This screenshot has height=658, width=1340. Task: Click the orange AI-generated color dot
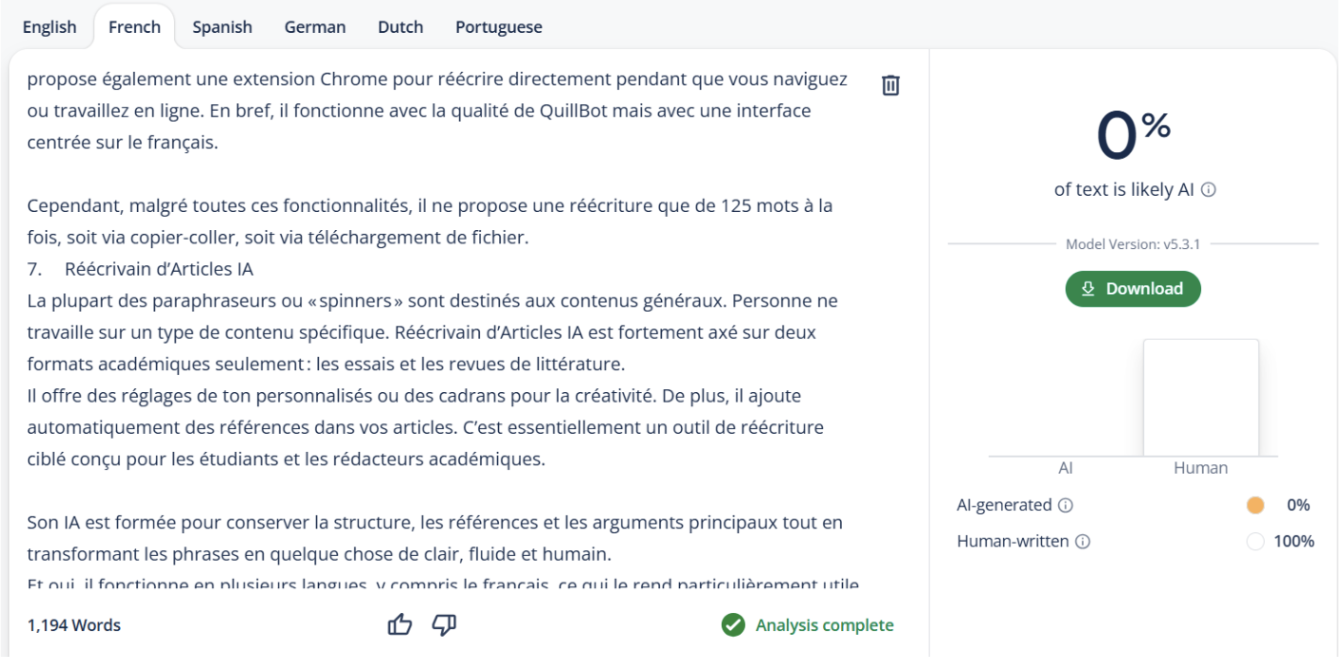[x=1256, y=505]
